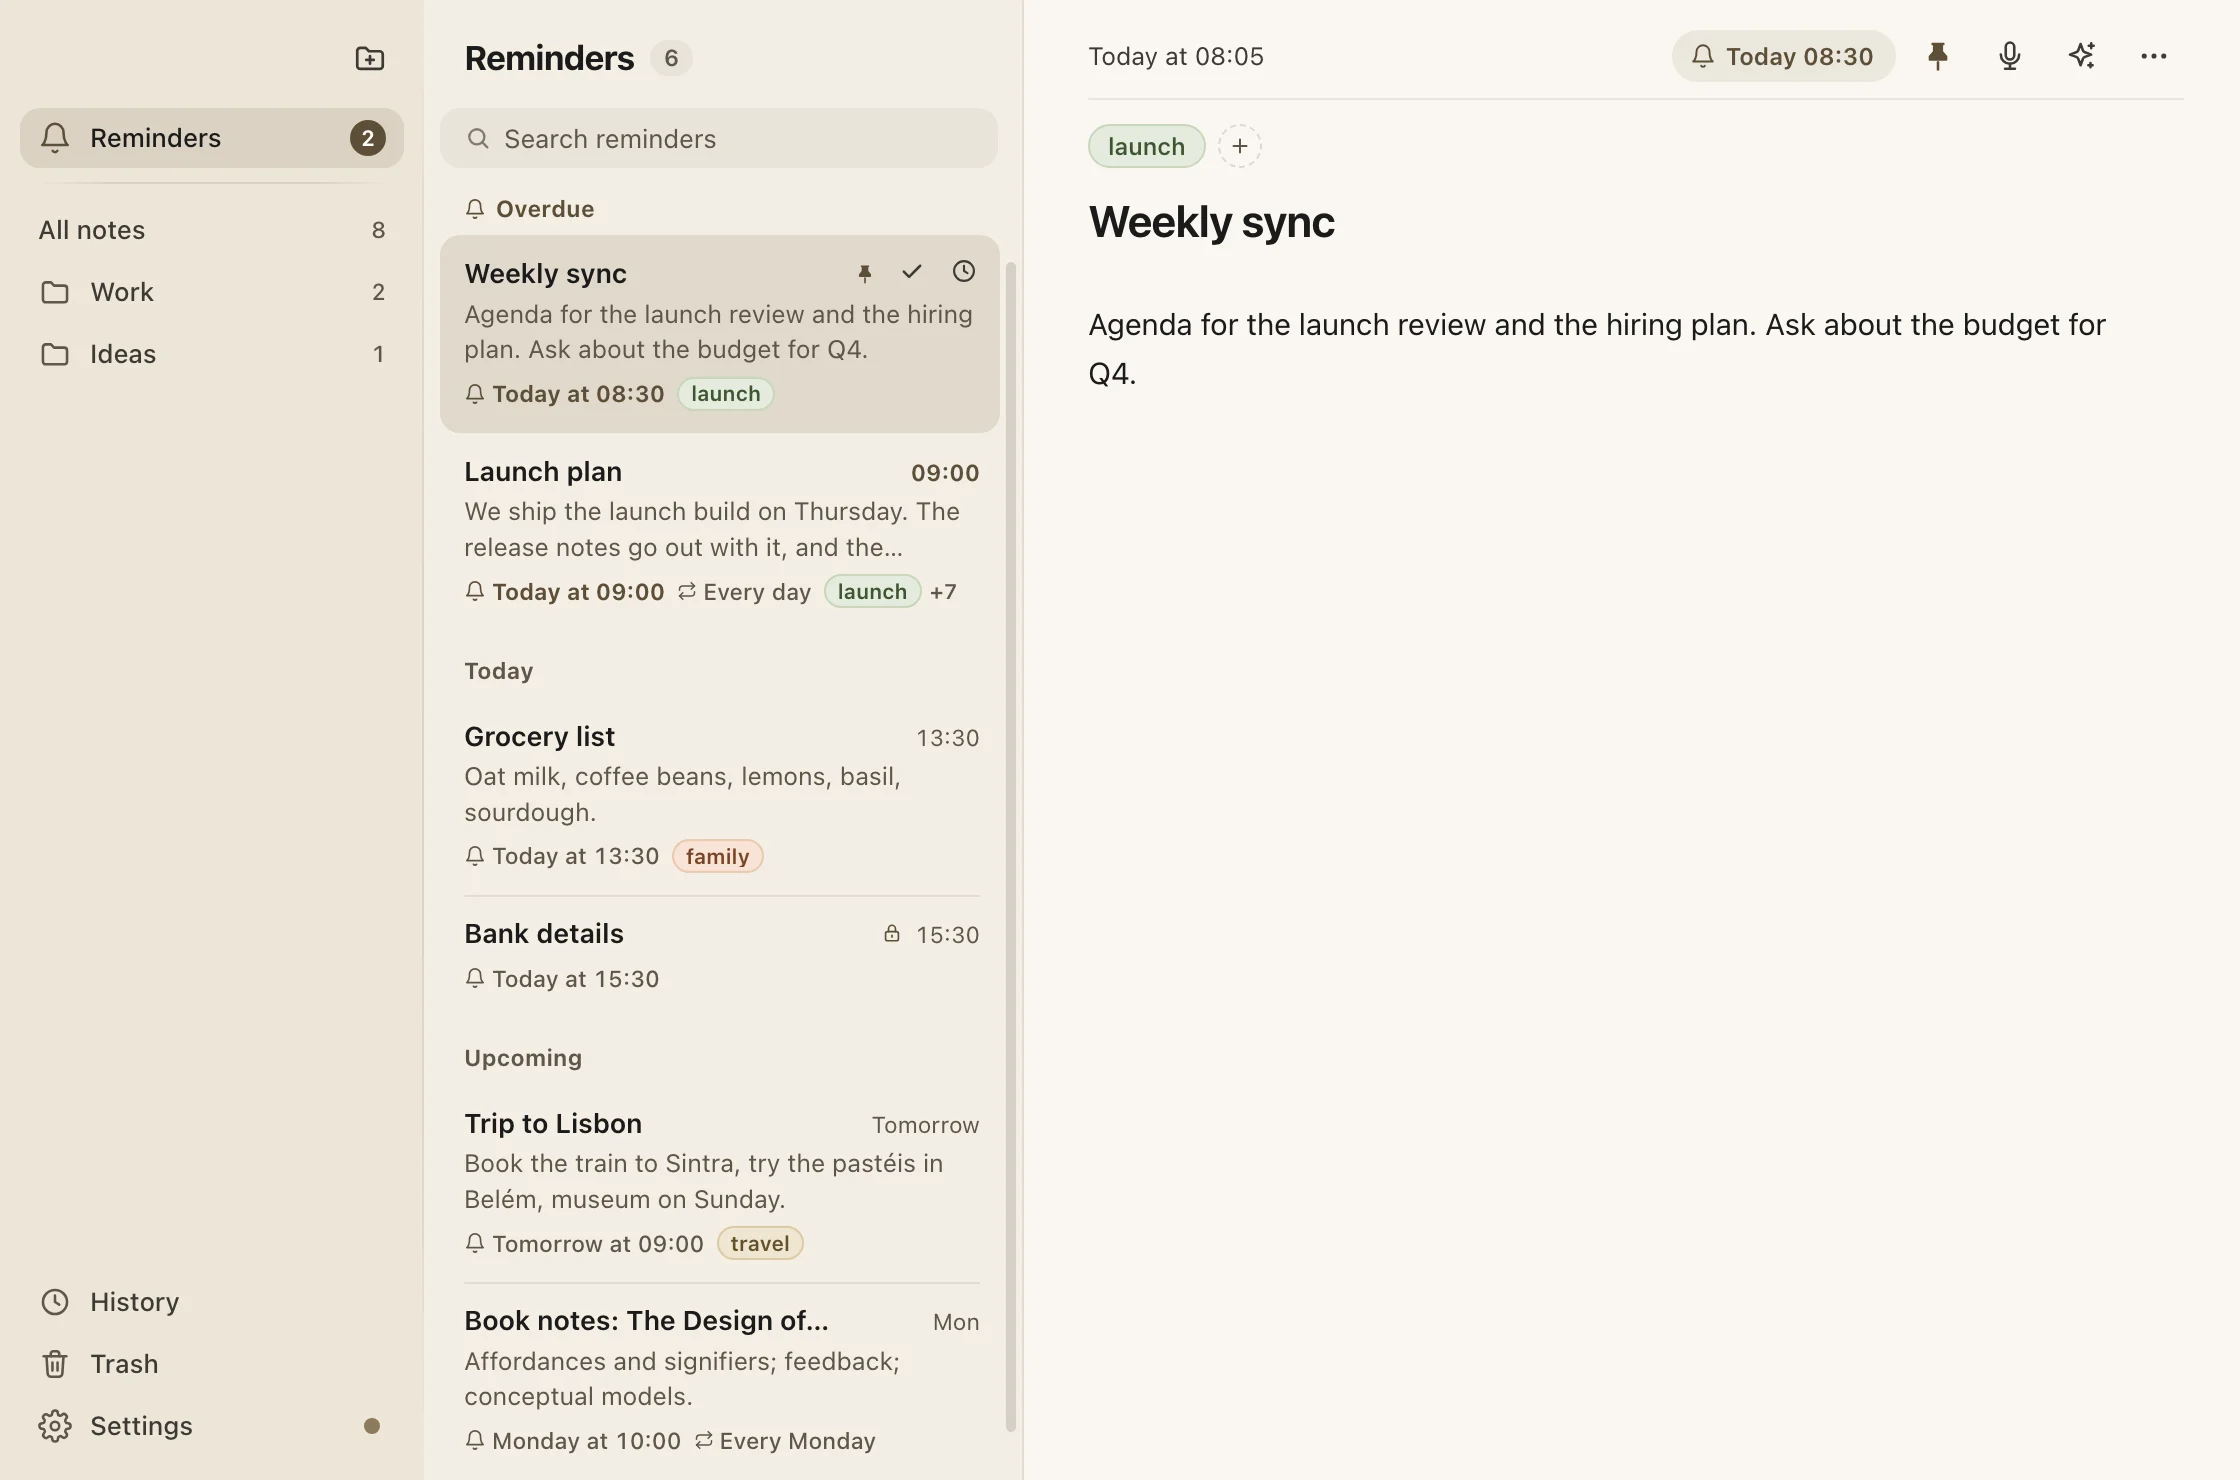Click the Every Monday repeat indicator

coord(785,1441)
